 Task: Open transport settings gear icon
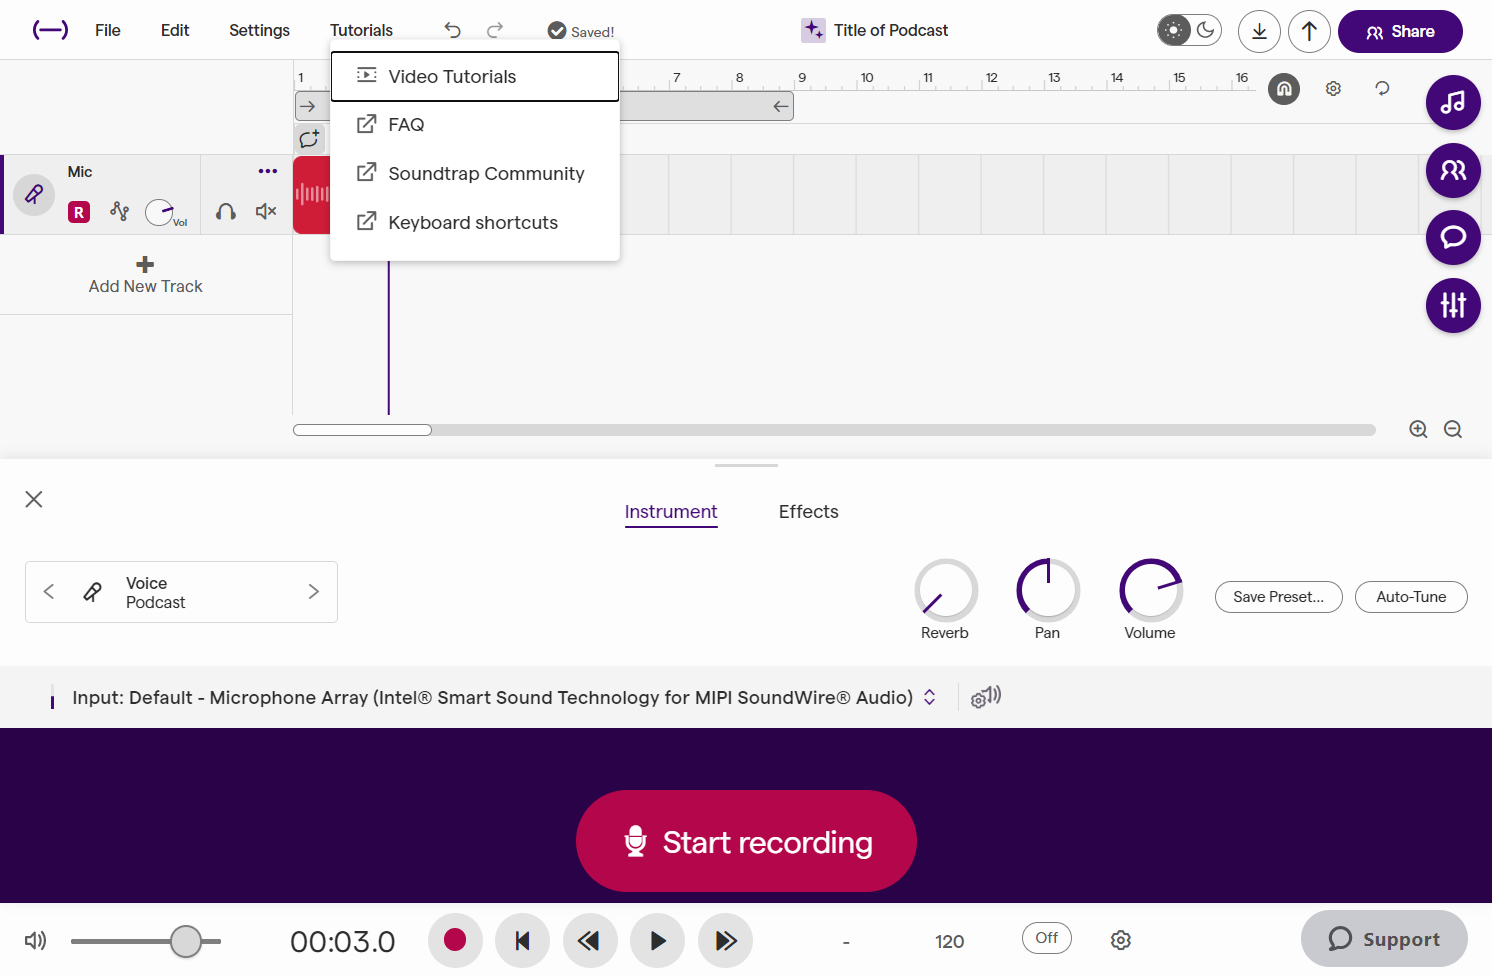1121,940
